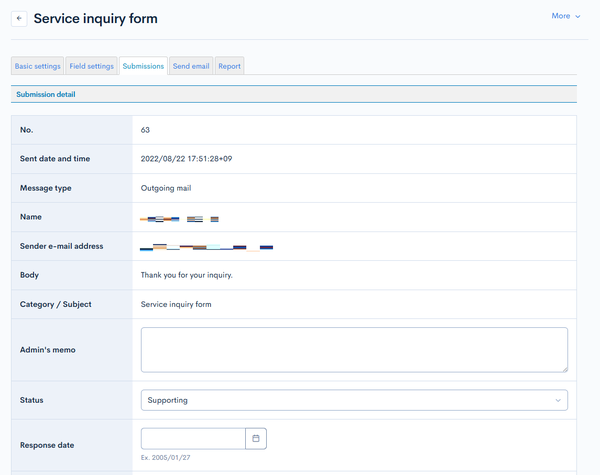Open the Status dropdown showing Supporting
This screenshot has width=600, height=475.
click(x=354, y=400)
